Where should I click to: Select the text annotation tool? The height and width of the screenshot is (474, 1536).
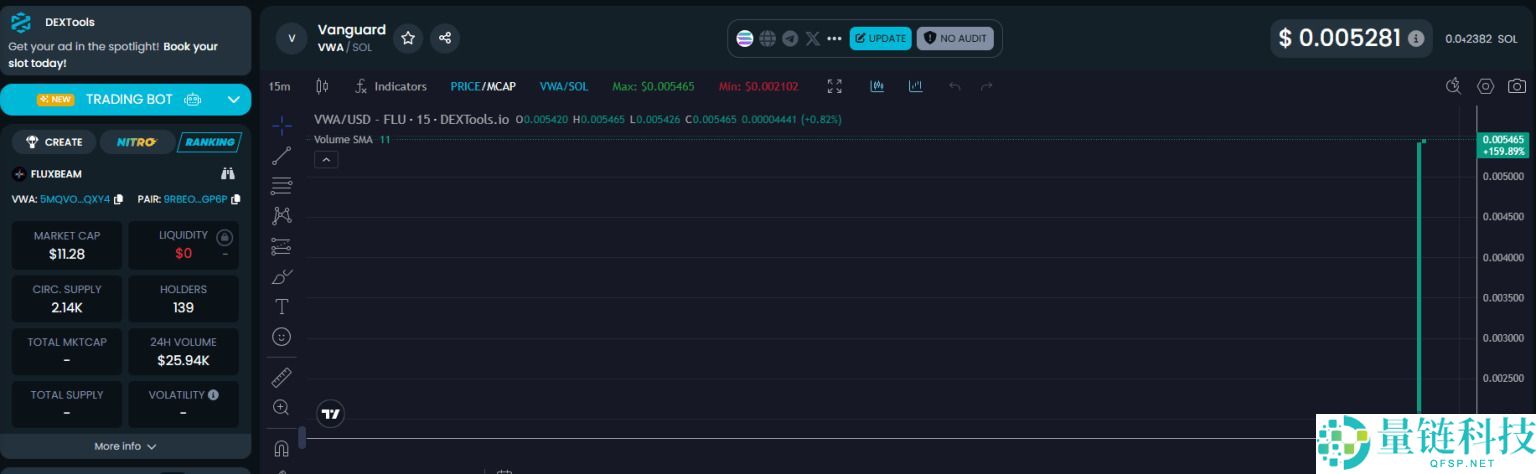pyautogui.click(x=282, y=306)
